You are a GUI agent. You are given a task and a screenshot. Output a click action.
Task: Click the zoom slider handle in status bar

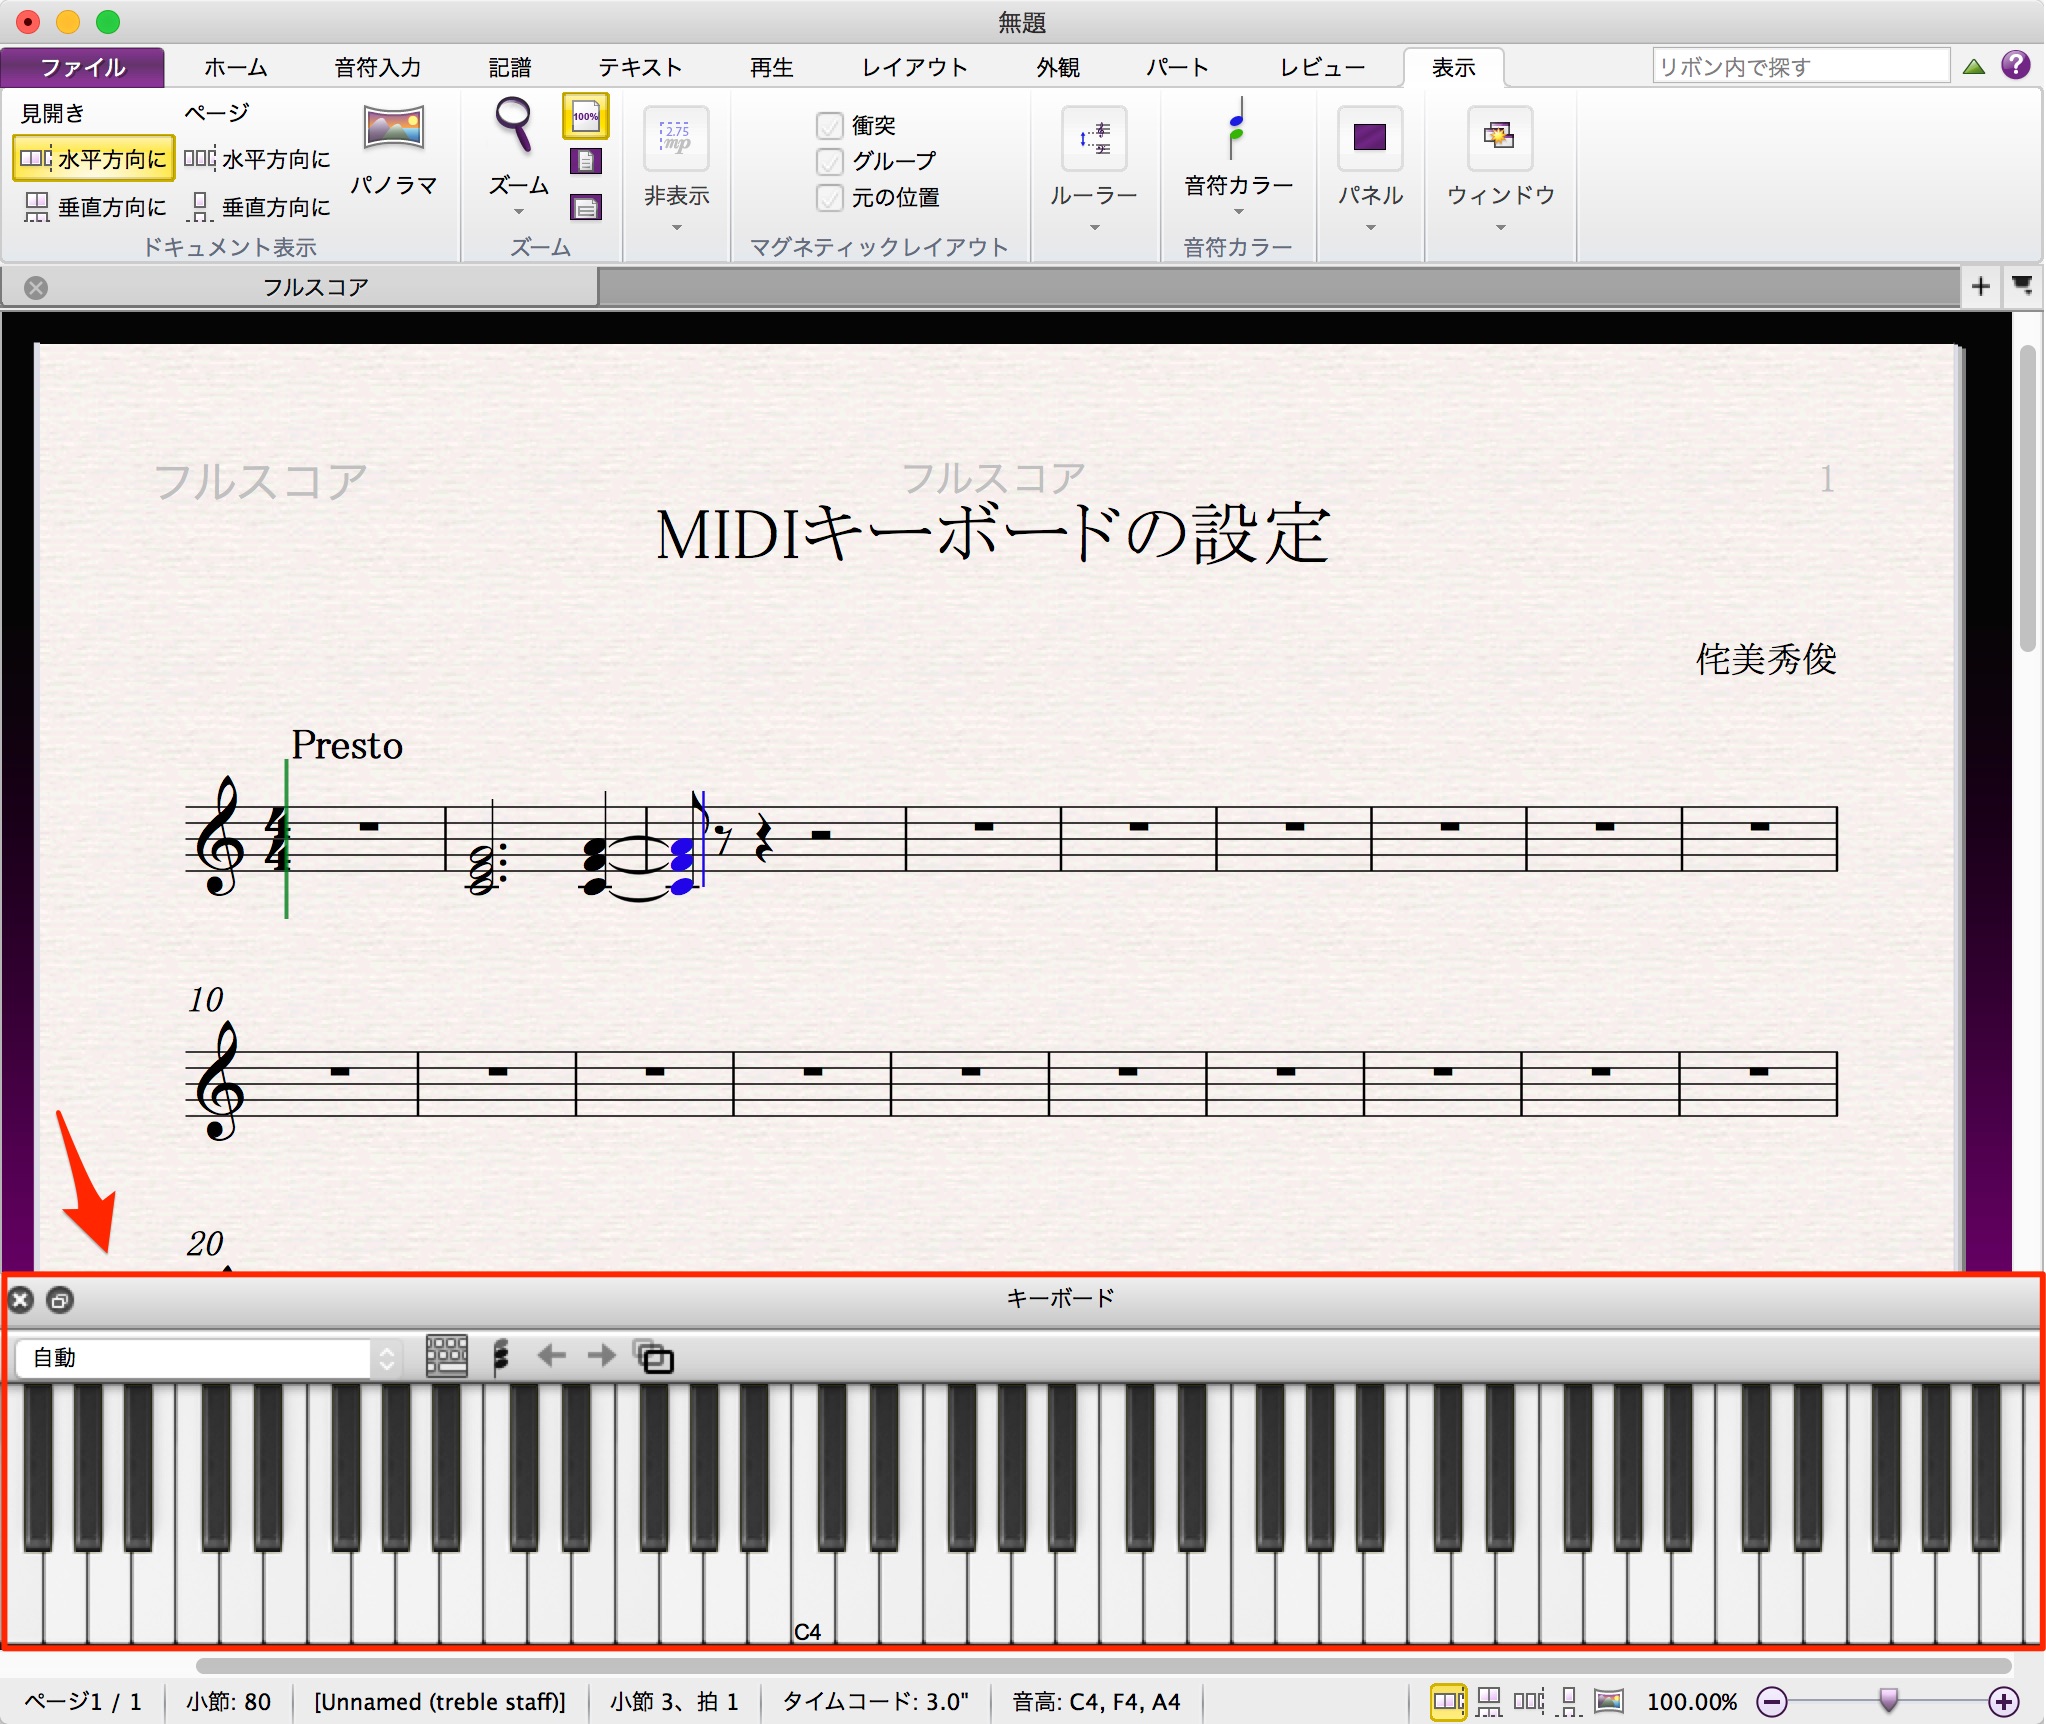click(x=1889, y=1699)
